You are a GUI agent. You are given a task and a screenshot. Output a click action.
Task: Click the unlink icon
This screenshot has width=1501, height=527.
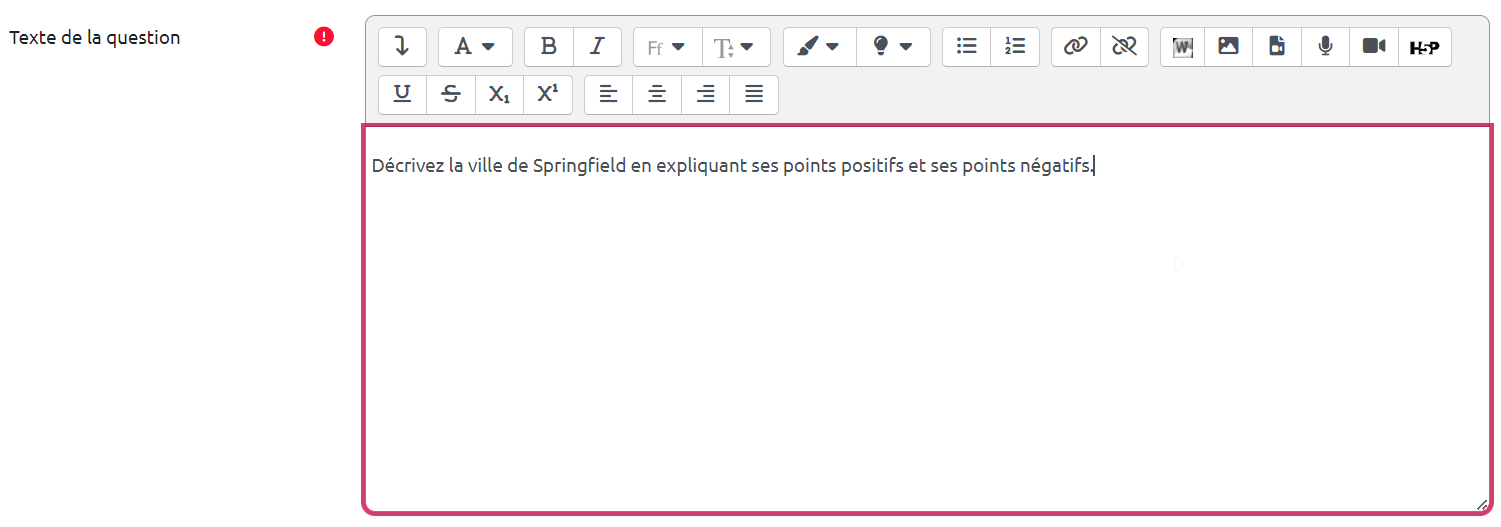[1124, 47]
